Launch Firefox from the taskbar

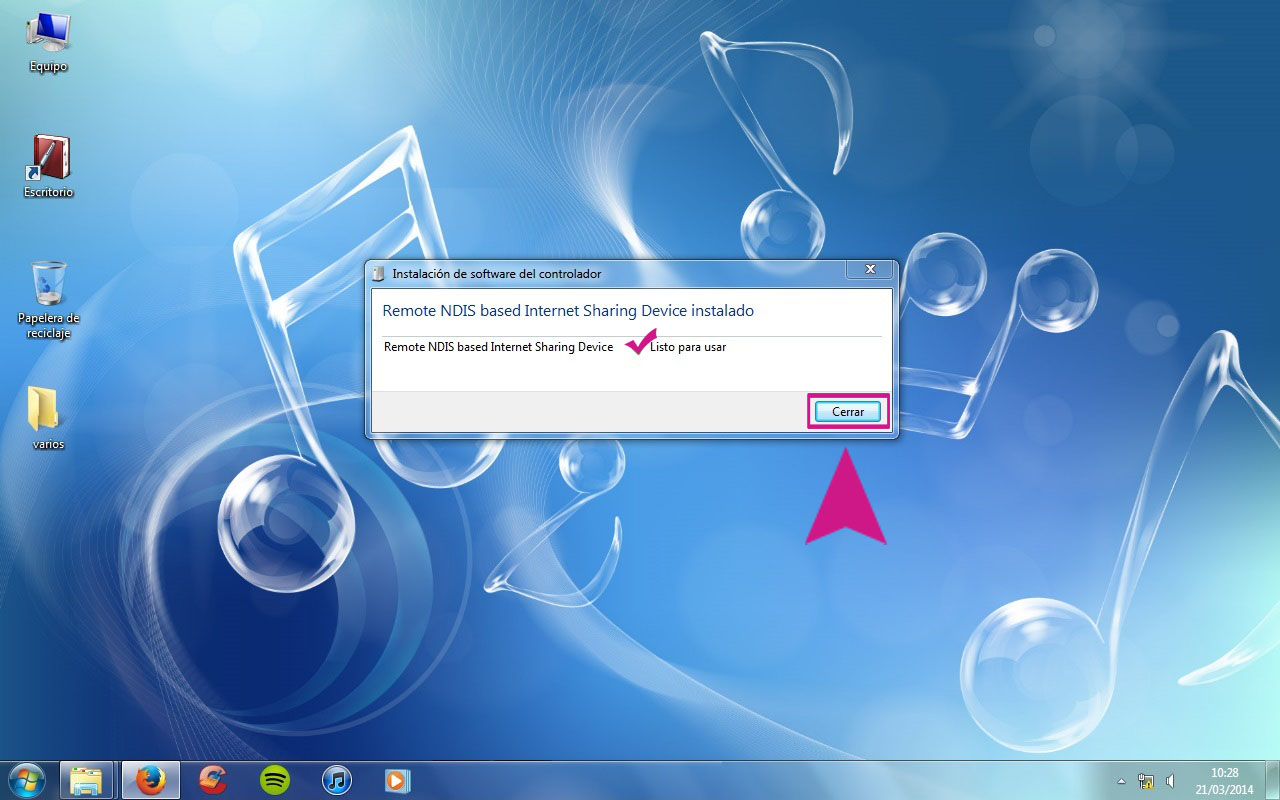click(x=150, y=780)
